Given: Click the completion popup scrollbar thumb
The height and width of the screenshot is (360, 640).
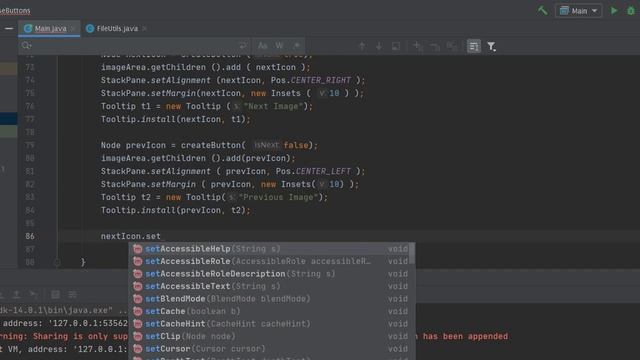Looking at the screenshot, I should [x=412, y=253].
